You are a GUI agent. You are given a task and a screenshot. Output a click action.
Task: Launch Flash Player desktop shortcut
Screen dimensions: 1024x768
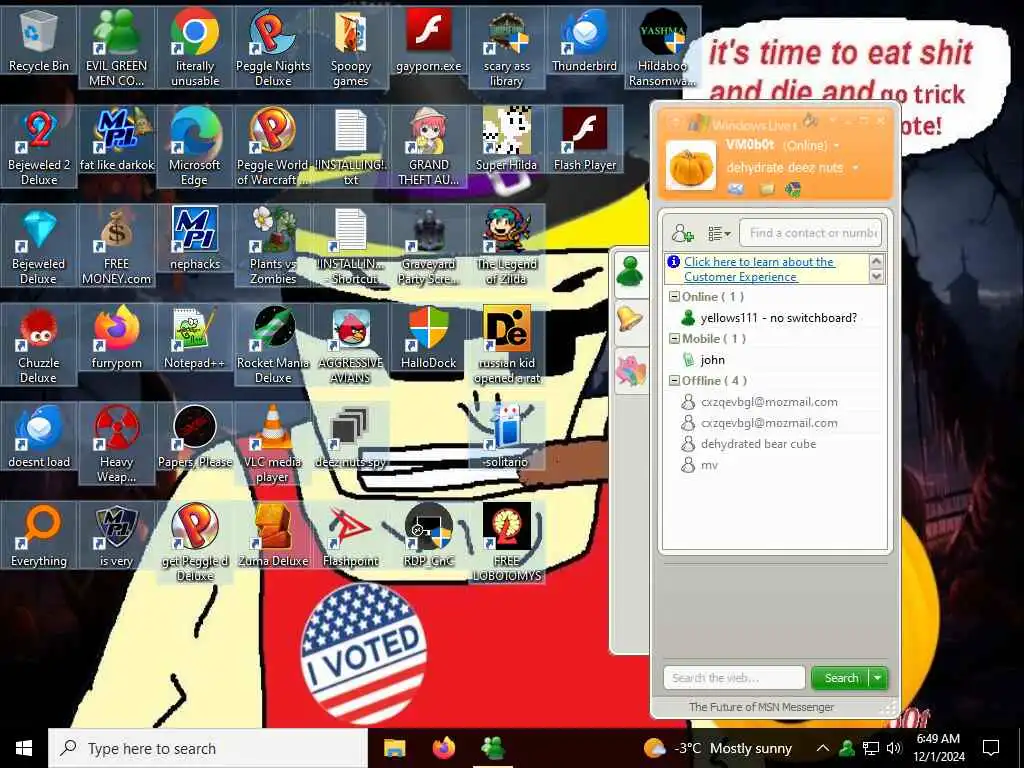(584, 140)
